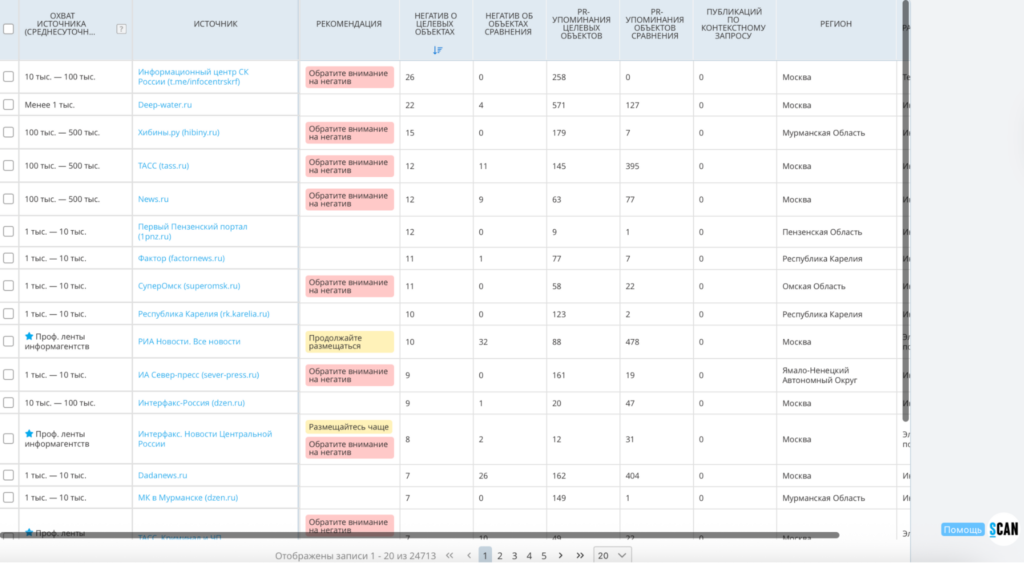Open Первый Пензенский портал (1pnz.ru) link
The width and height of the screenshot is (1024, 563).
(x=193, y=231)
